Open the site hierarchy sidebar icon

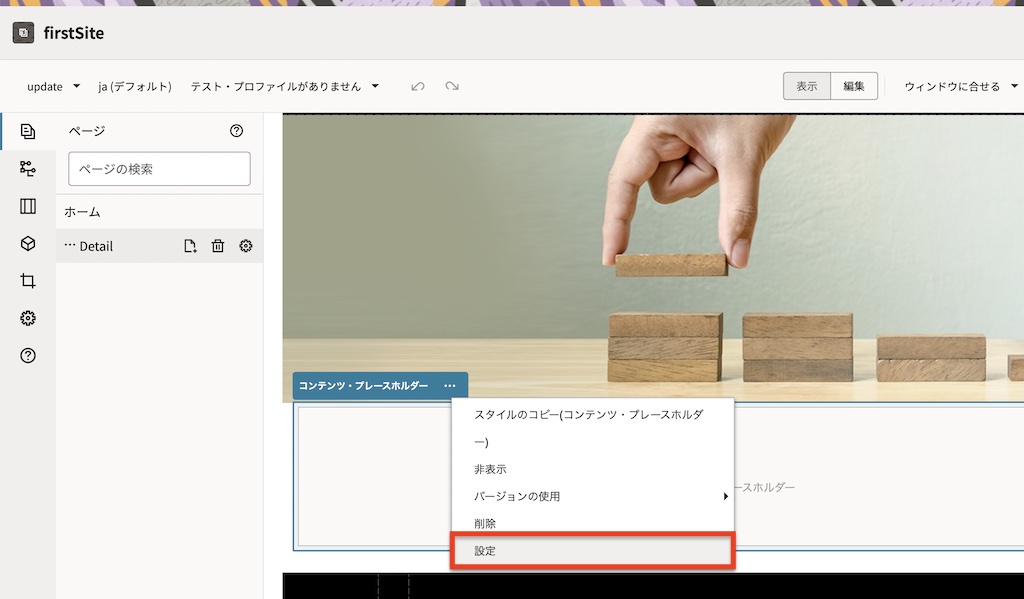point(26,168)
